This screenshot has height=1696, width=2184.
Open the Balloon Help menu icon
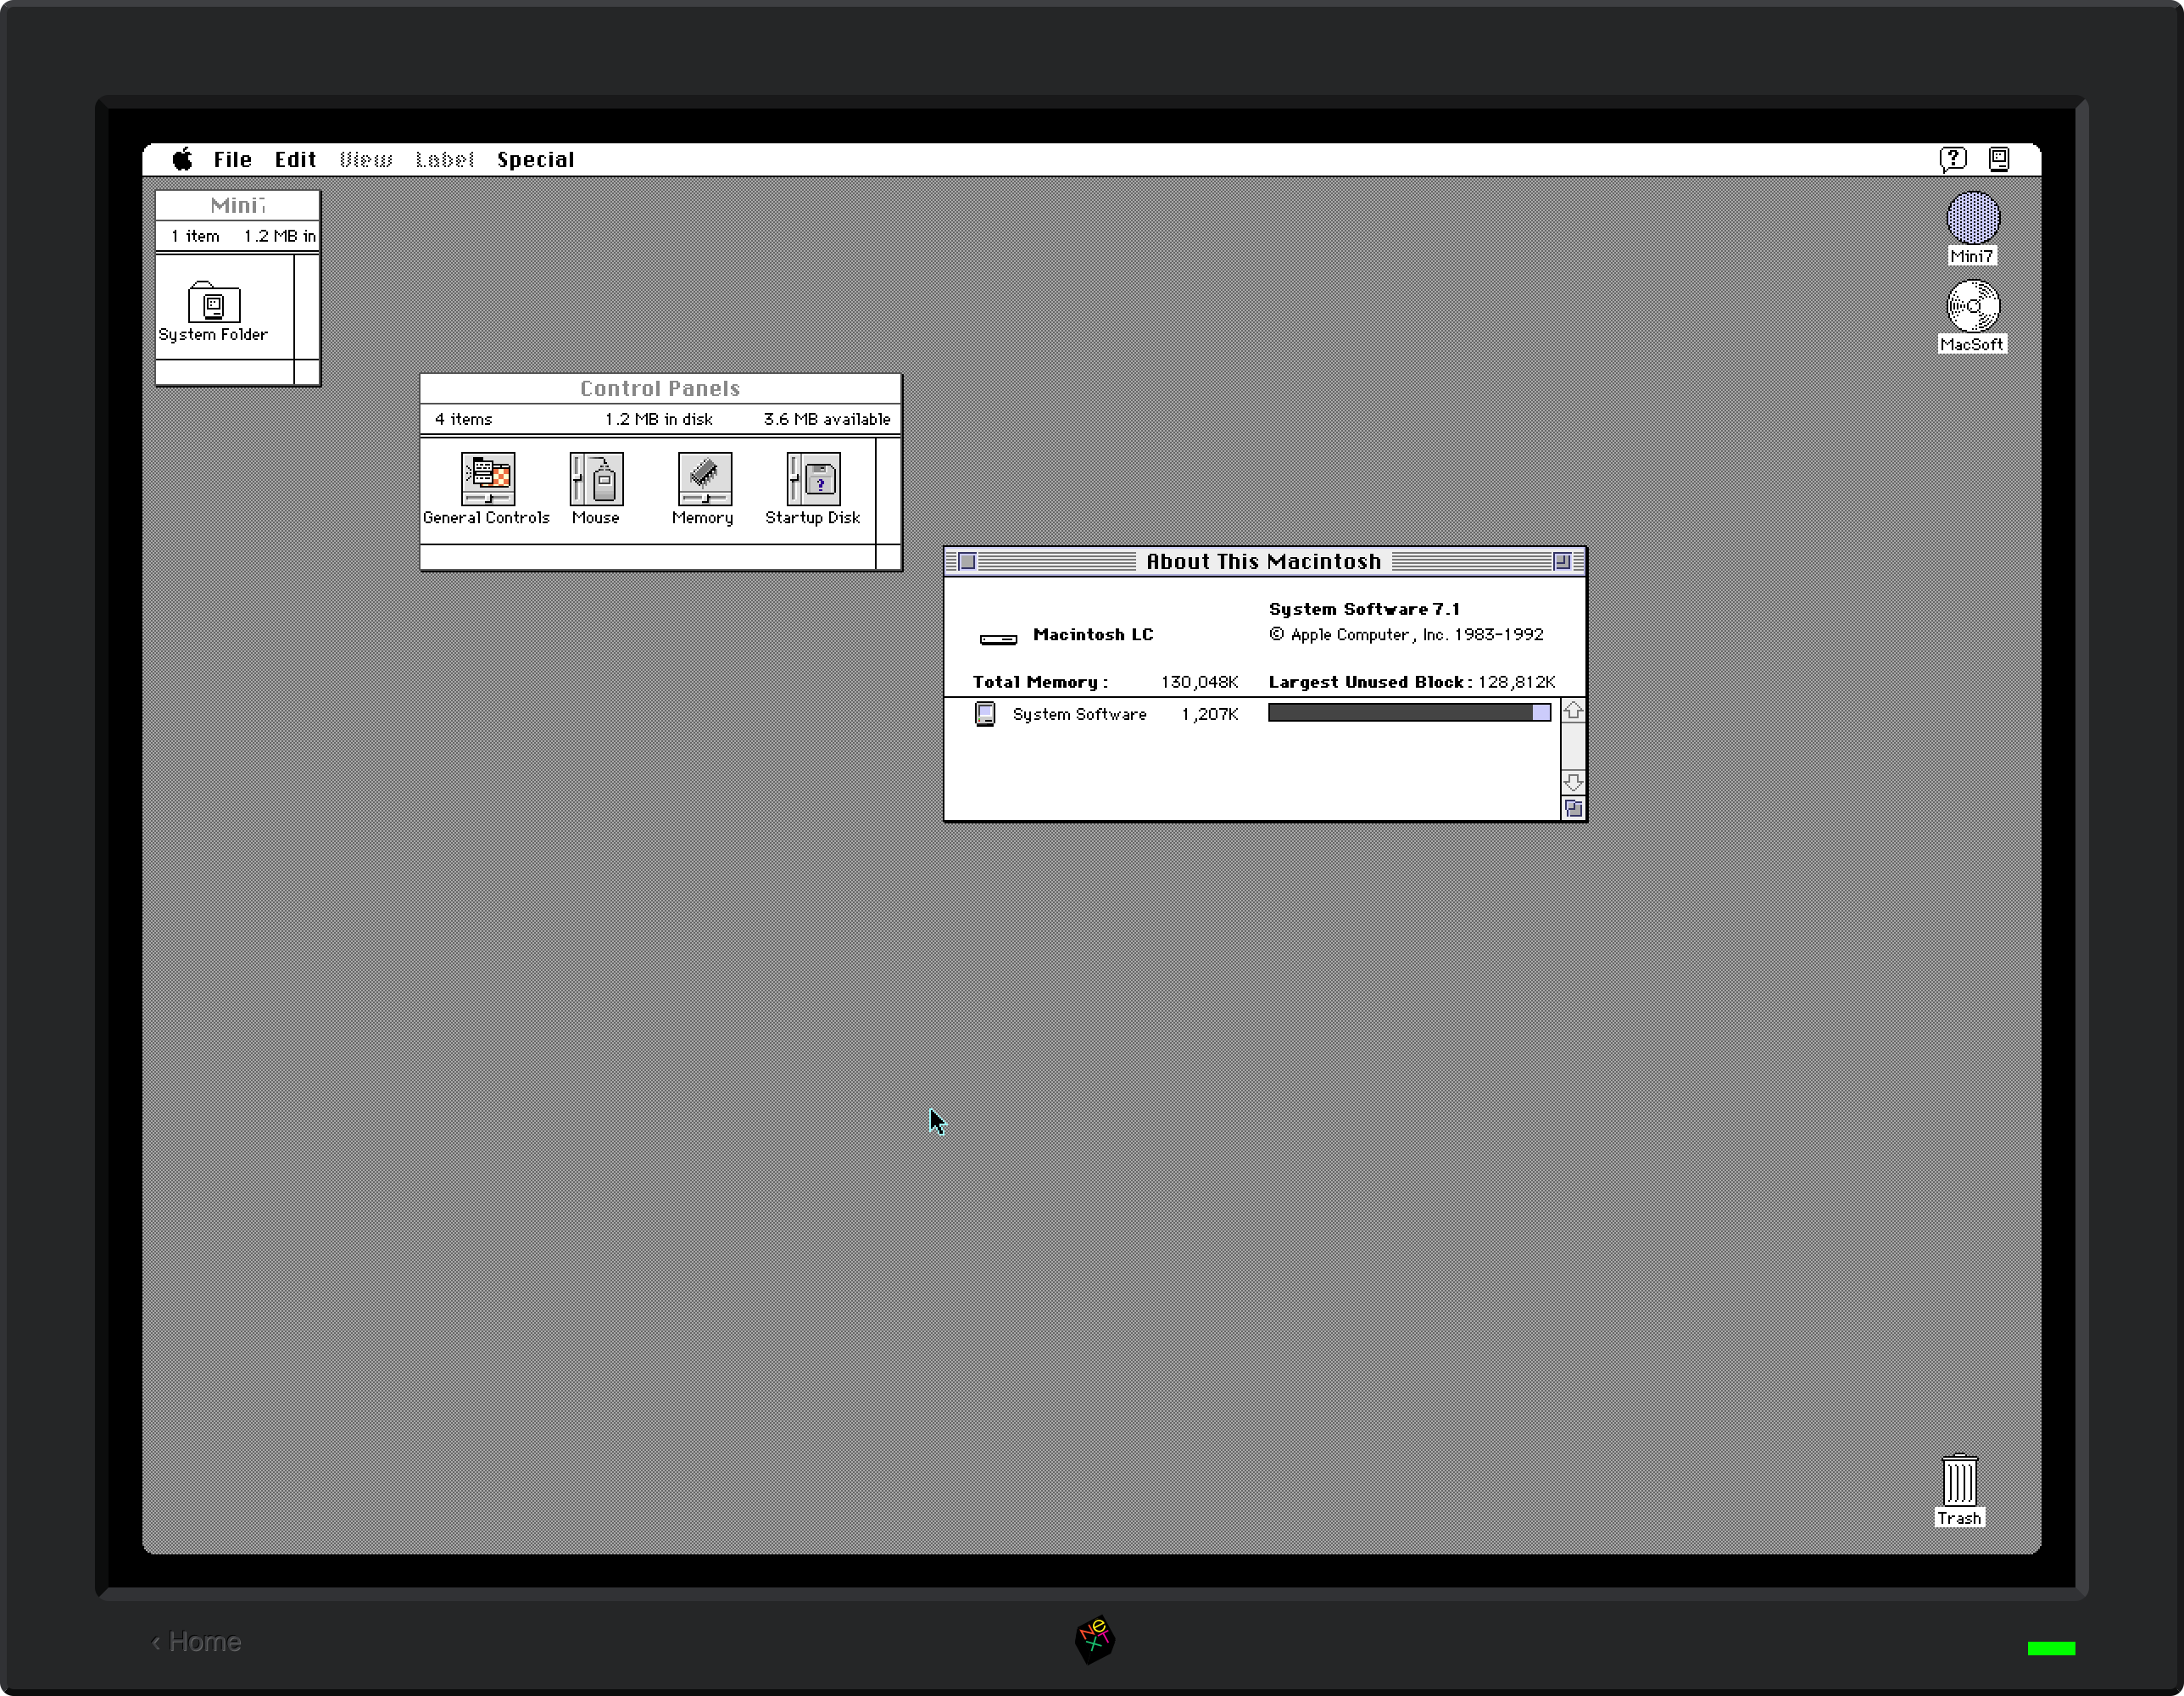[x=1952, y=159]
